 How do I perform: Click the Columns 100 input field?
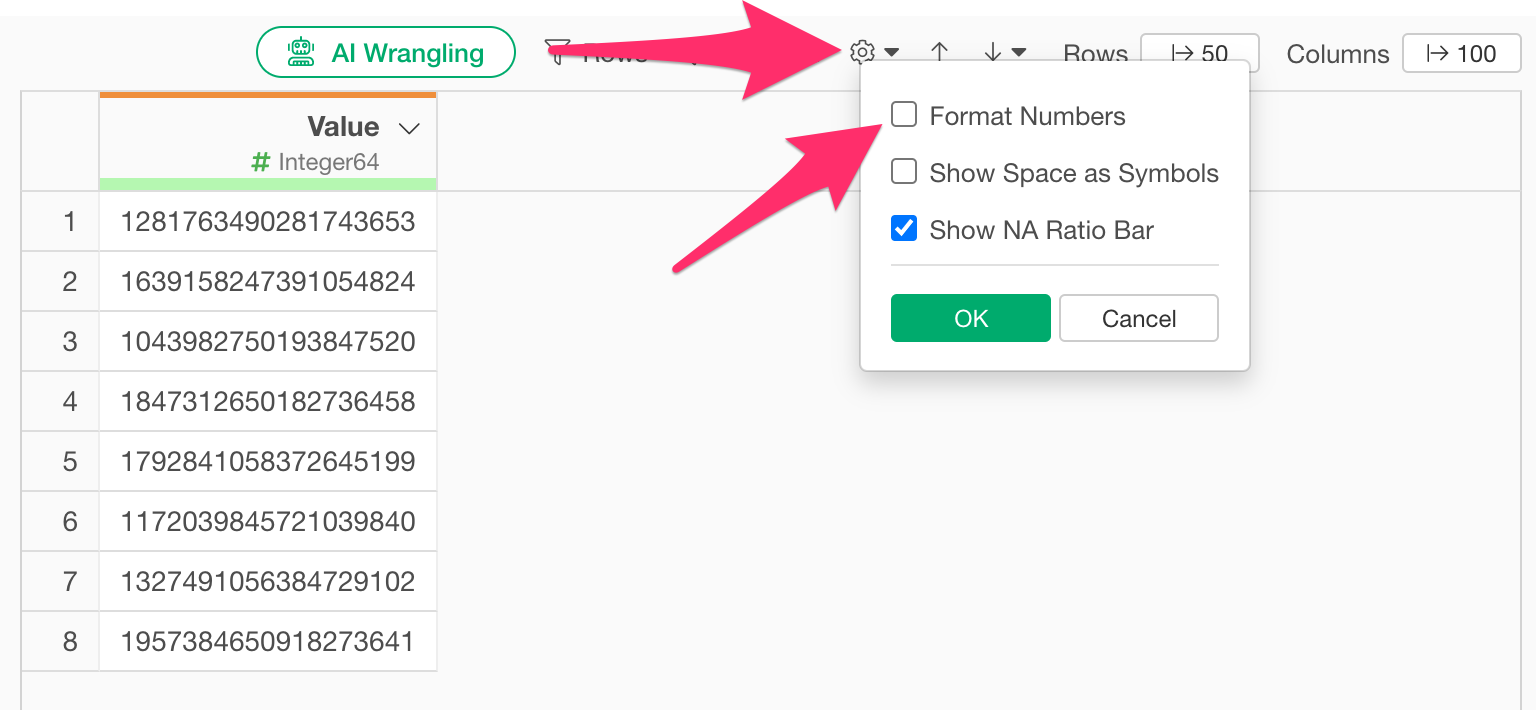click(1461, 53)
